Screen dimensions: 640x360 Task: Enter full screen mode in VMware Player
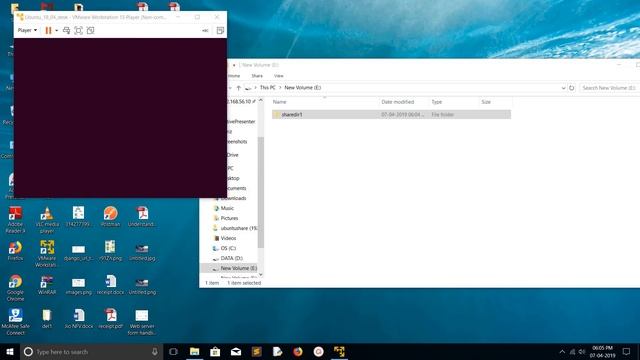tap(78, 31)
